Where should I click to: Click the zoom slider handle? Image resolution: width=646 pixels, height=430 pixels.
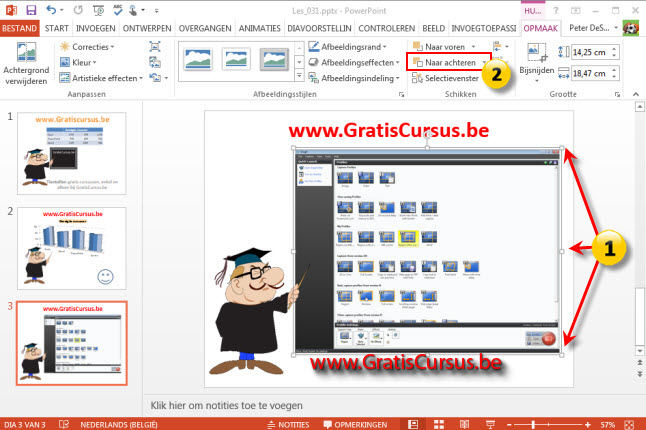[533, 425]
